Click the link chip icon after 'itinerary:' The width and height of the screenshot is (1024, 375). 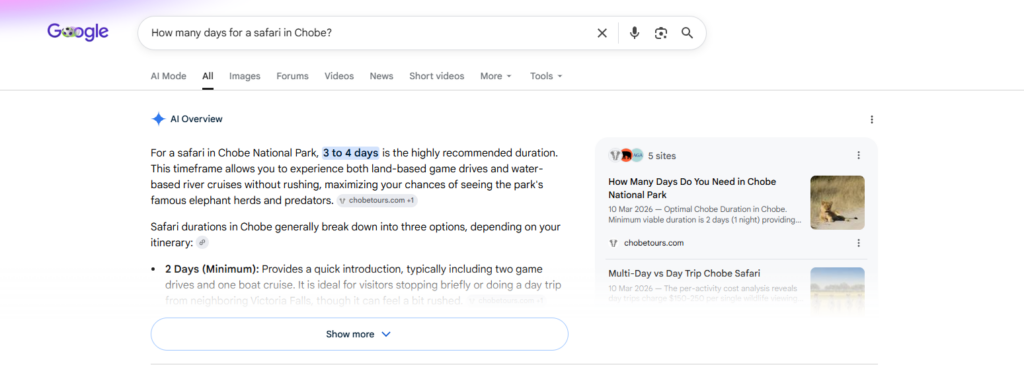tap(202, 242)
